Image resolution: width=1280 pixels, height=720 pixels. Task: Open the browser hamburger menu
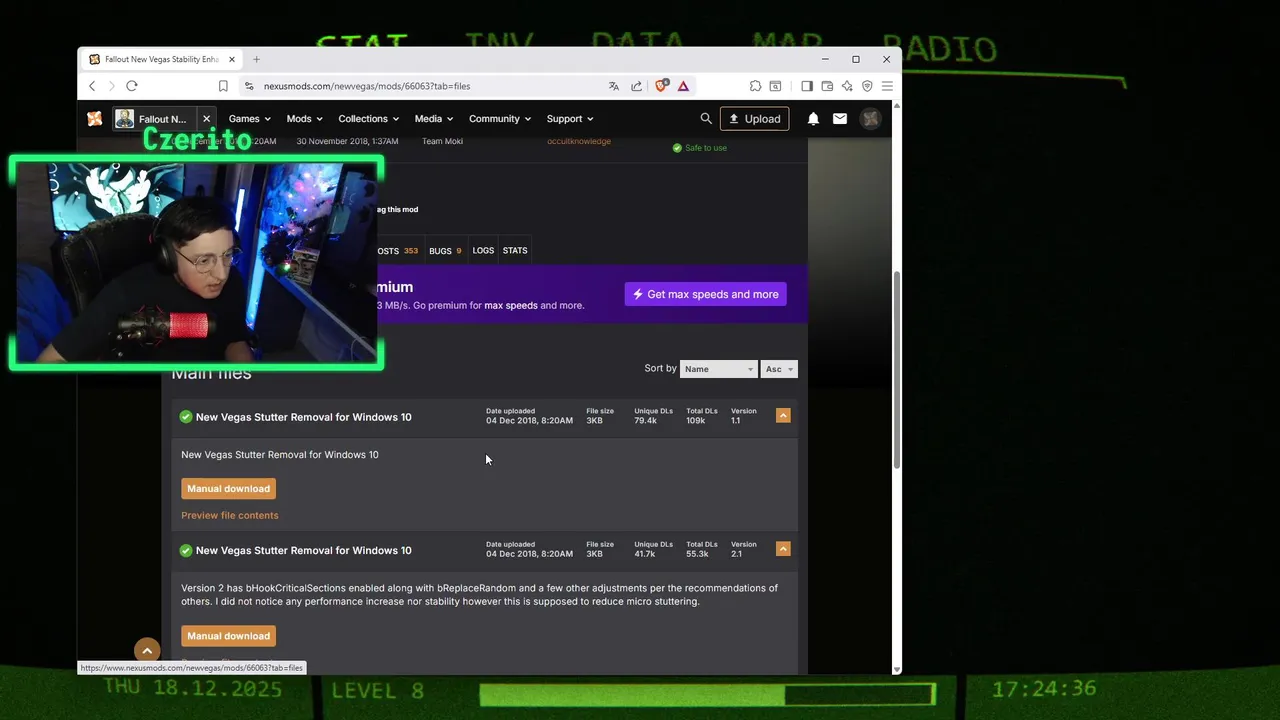887,86
